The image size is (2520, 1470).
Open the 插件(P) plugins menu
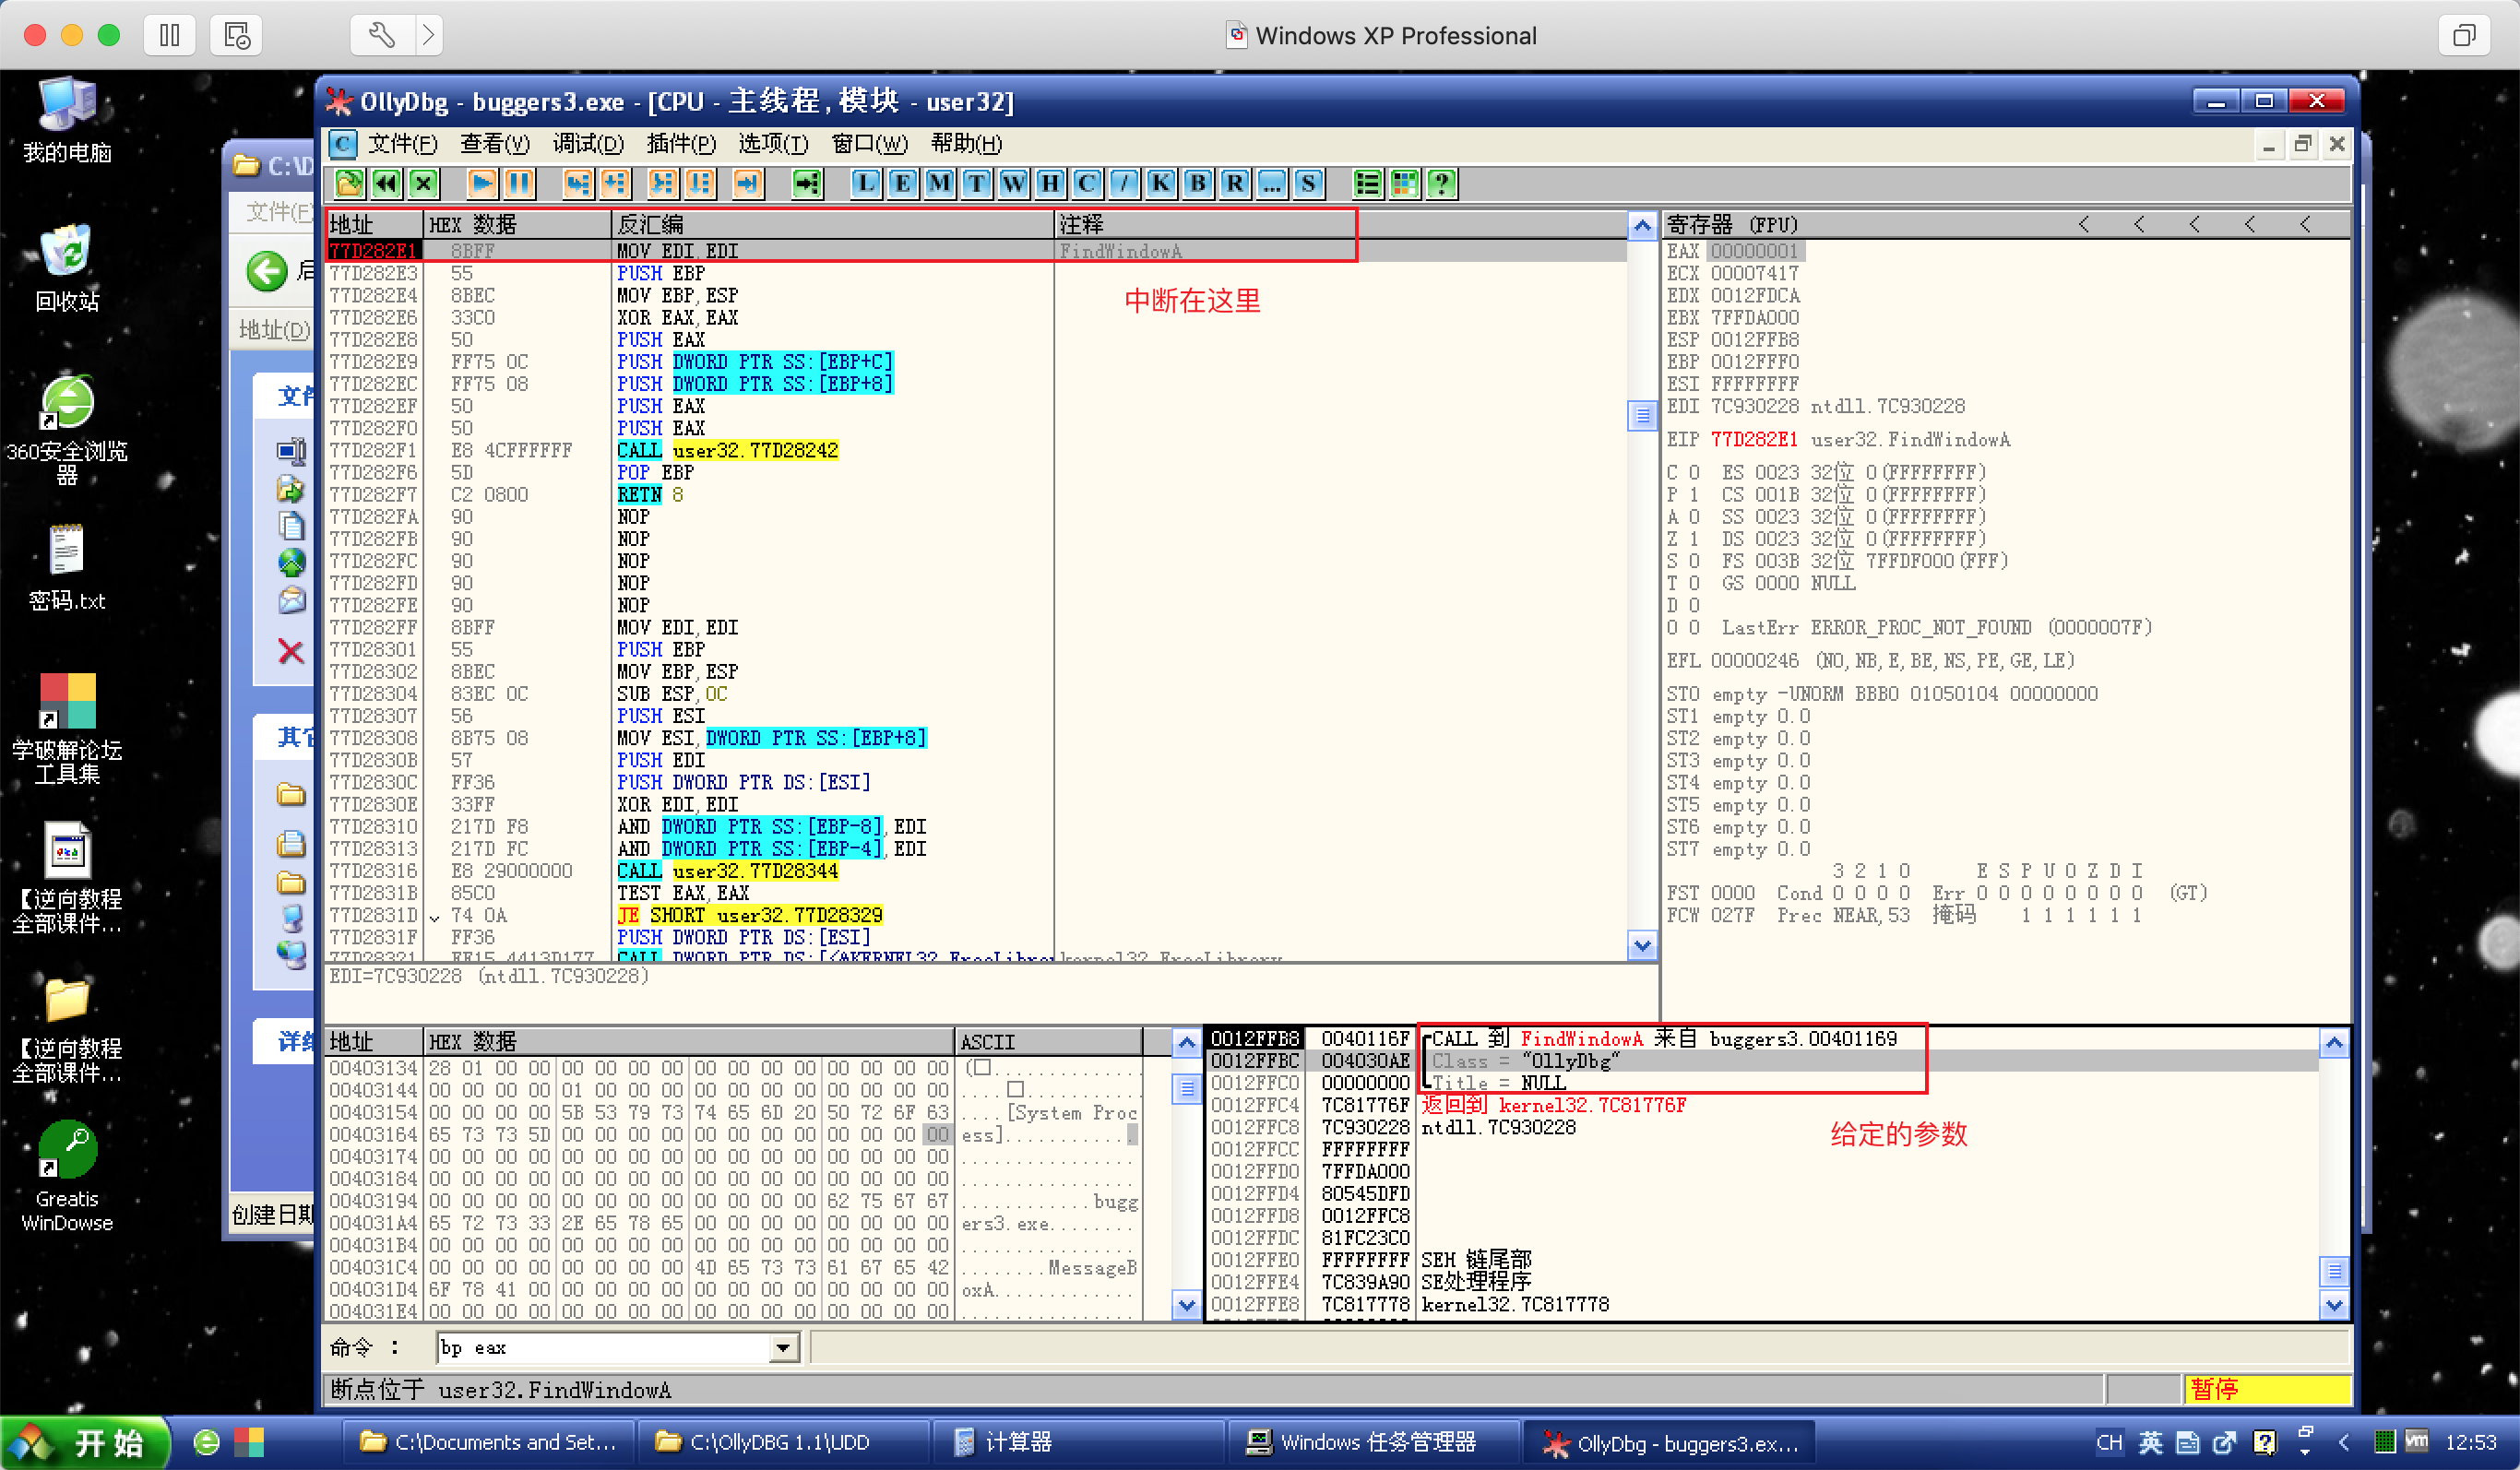(x=680, y=144)
